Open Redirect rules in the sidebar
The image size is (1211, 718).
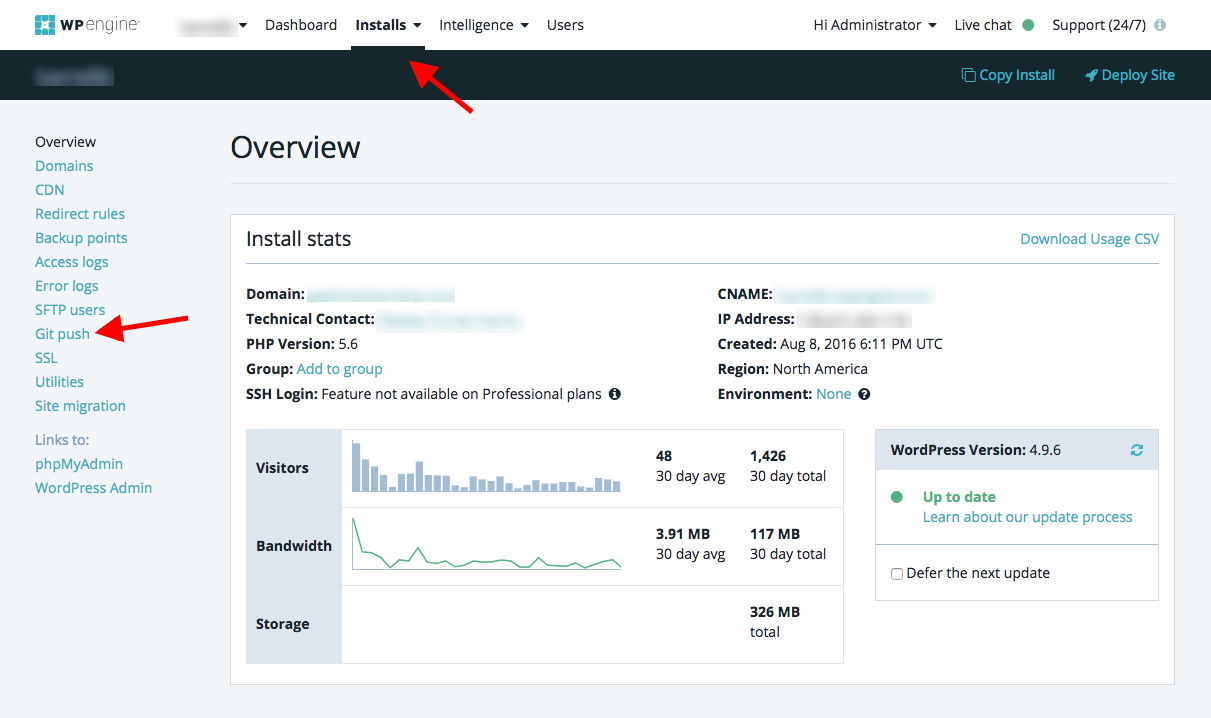[80, 214]
